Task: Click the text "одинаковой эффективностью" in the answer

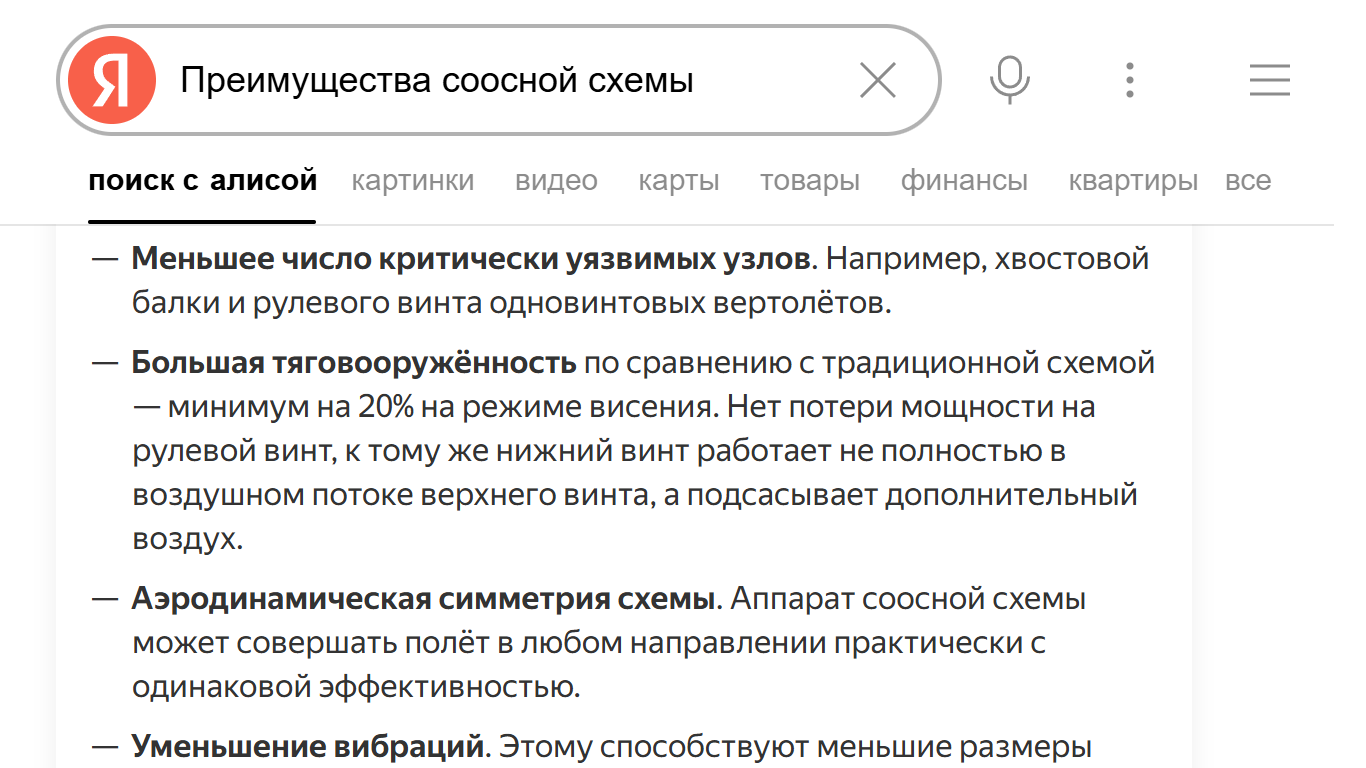Action: (356, 687)
